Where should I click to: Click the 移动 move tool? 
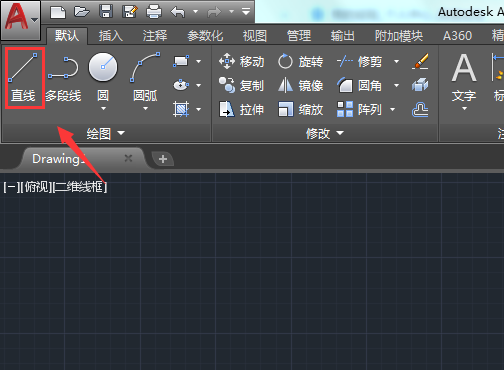(x=242, y=62)
